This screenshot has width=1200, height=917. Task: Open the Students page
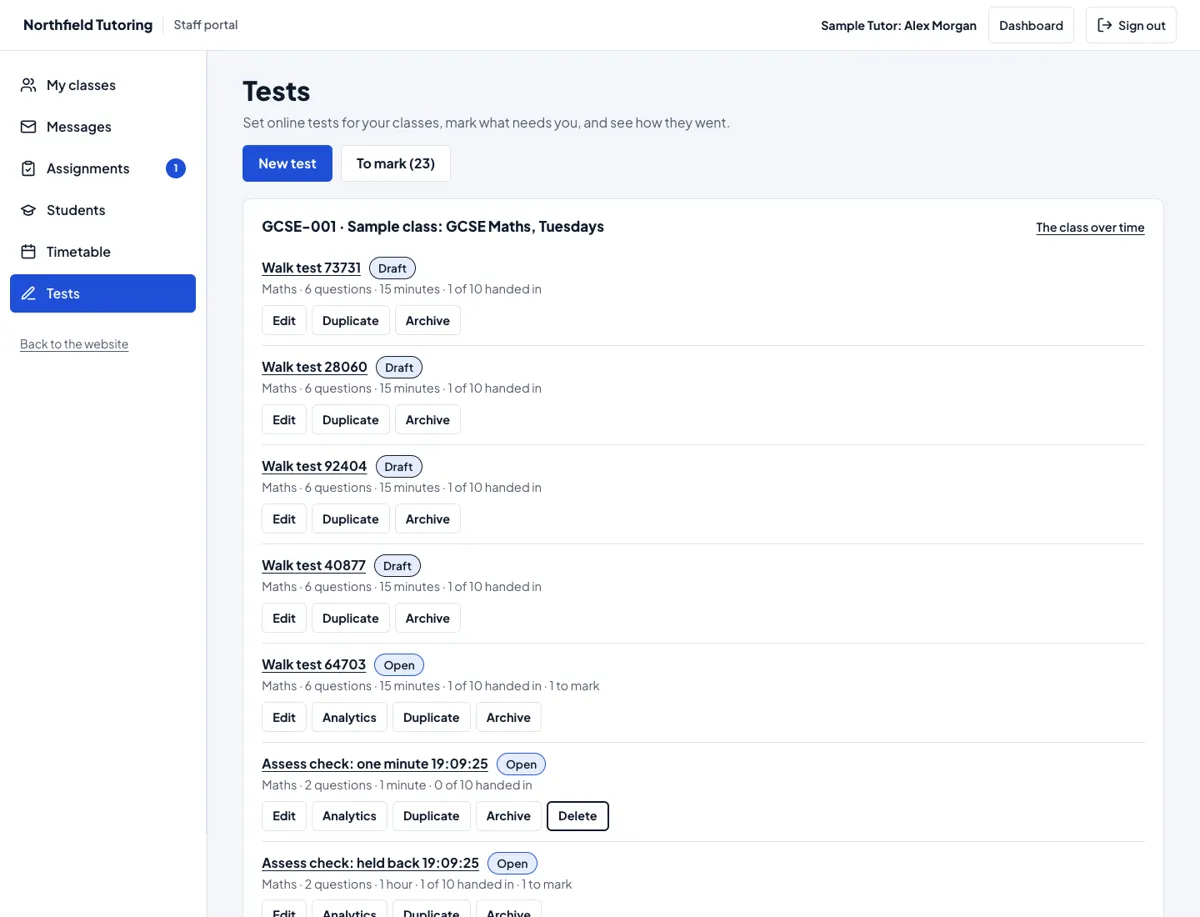tap(103, 210)
